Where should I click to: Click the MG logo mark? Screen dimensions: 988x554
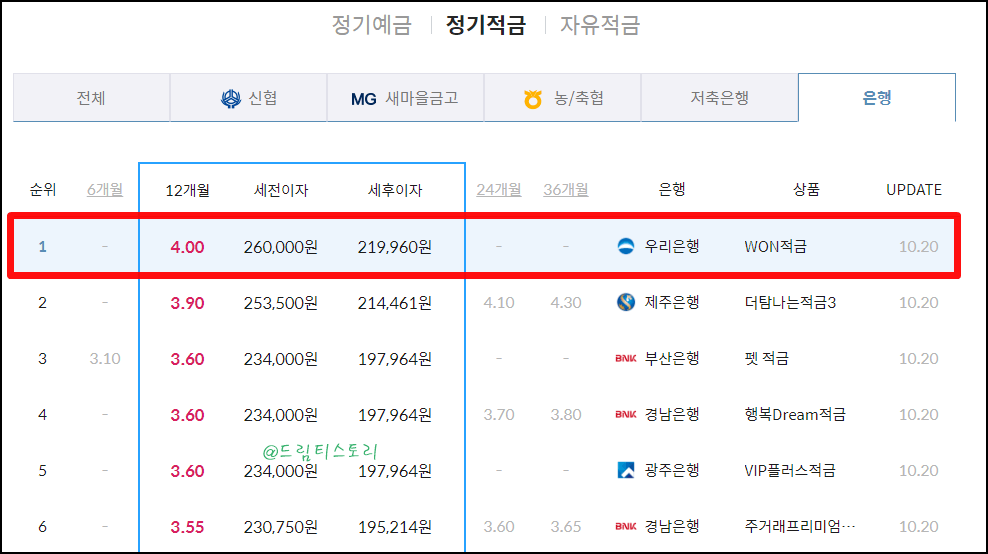(364, 99)
